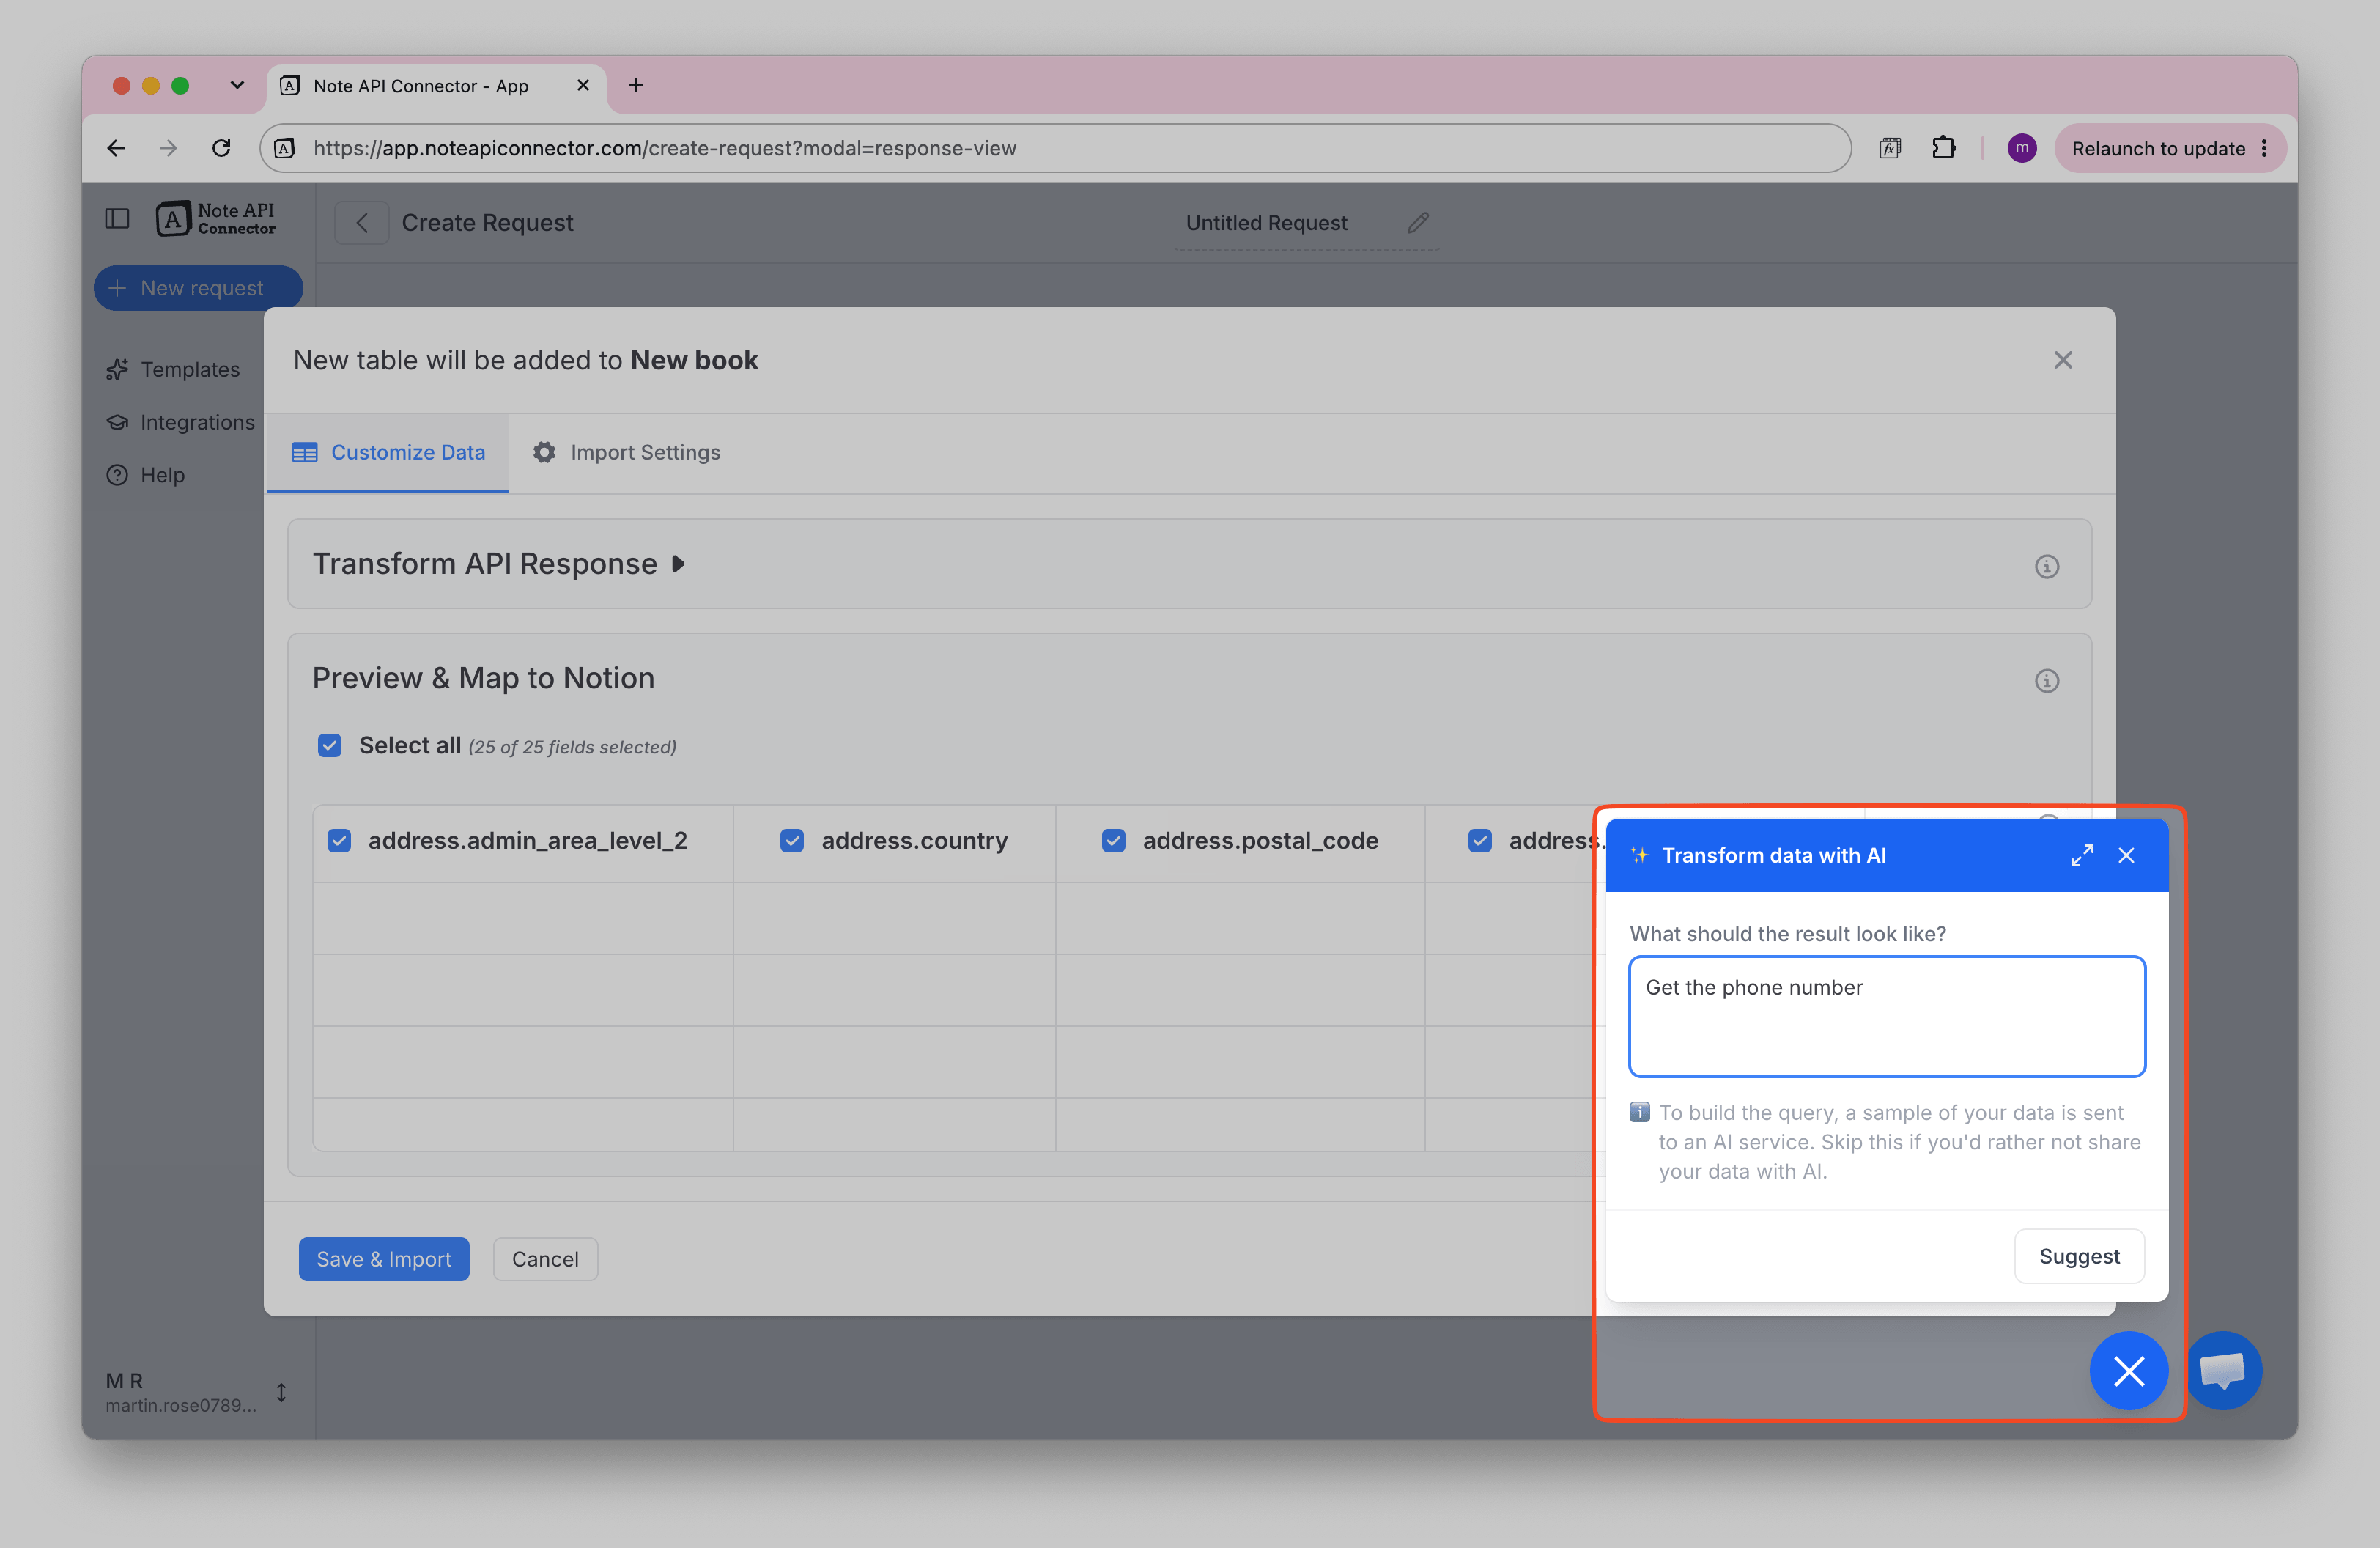The width and height of the screenshot is (2380, 1548).
Task: Click the Suggest button
Action: coord(2079,1257)
